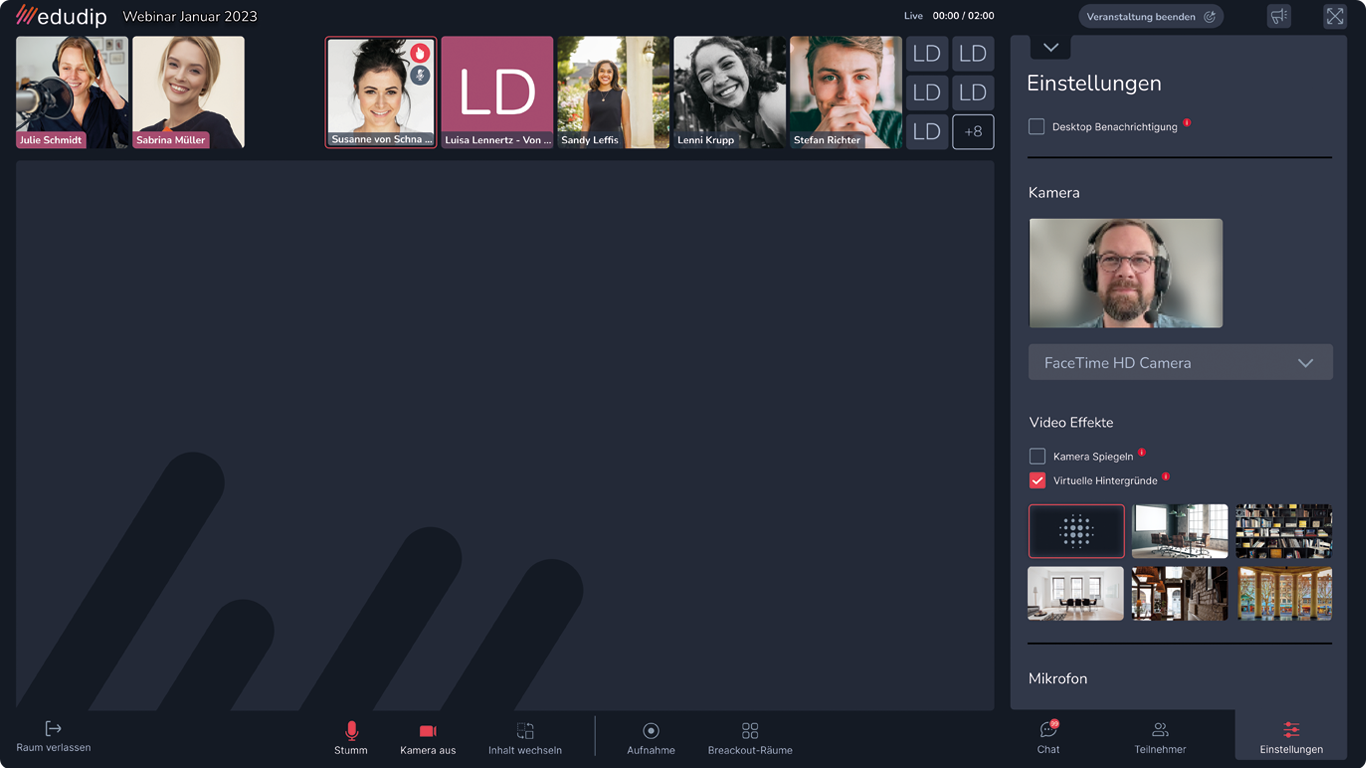Screen dimensions: 1366x768
Task: Expand the +8 more participants tile
Action: tap(973, 131)
